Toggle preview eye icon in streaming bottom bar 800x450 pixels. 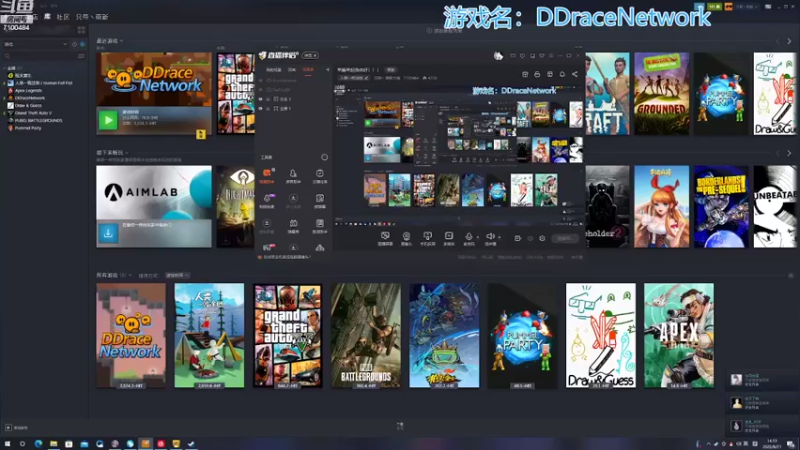(x=530, y=238)
